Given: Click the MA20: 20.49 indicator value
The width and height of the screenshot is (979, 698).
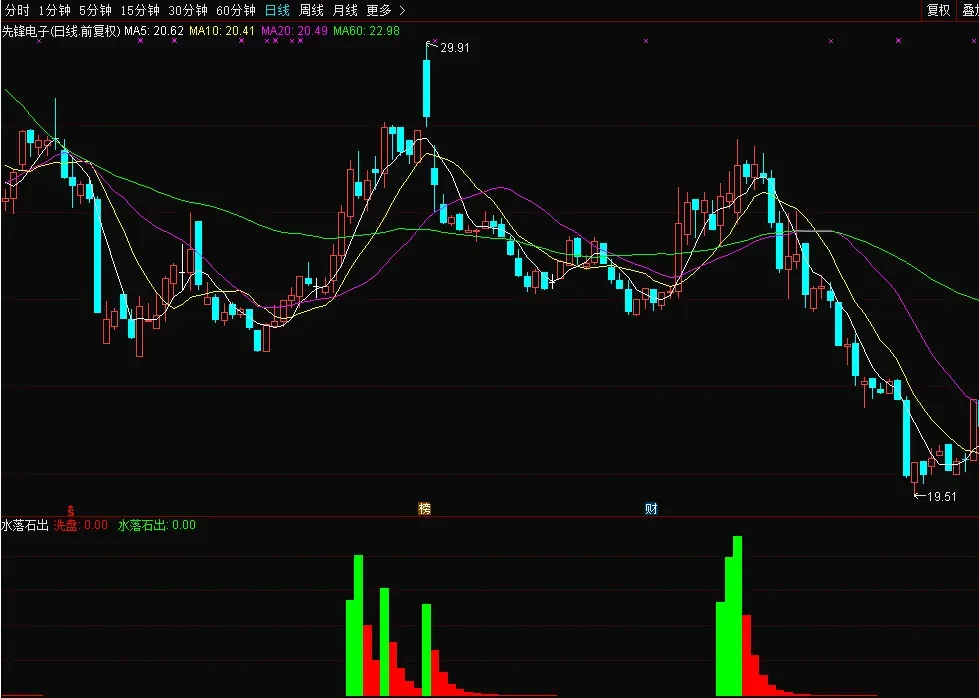Looking at the screenshot, I should pos(294,31).
